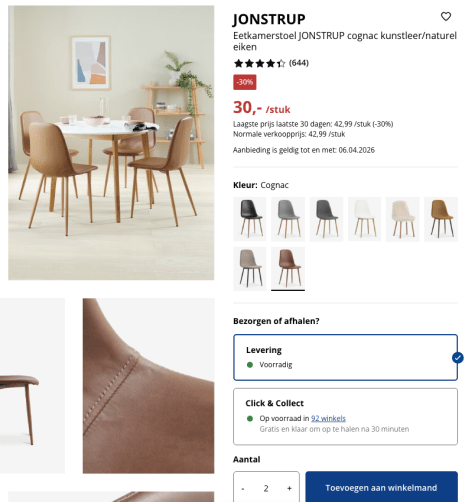The image size is (475, 502).
Task: Select the Levering delivery option
Action: pos(345,357)
